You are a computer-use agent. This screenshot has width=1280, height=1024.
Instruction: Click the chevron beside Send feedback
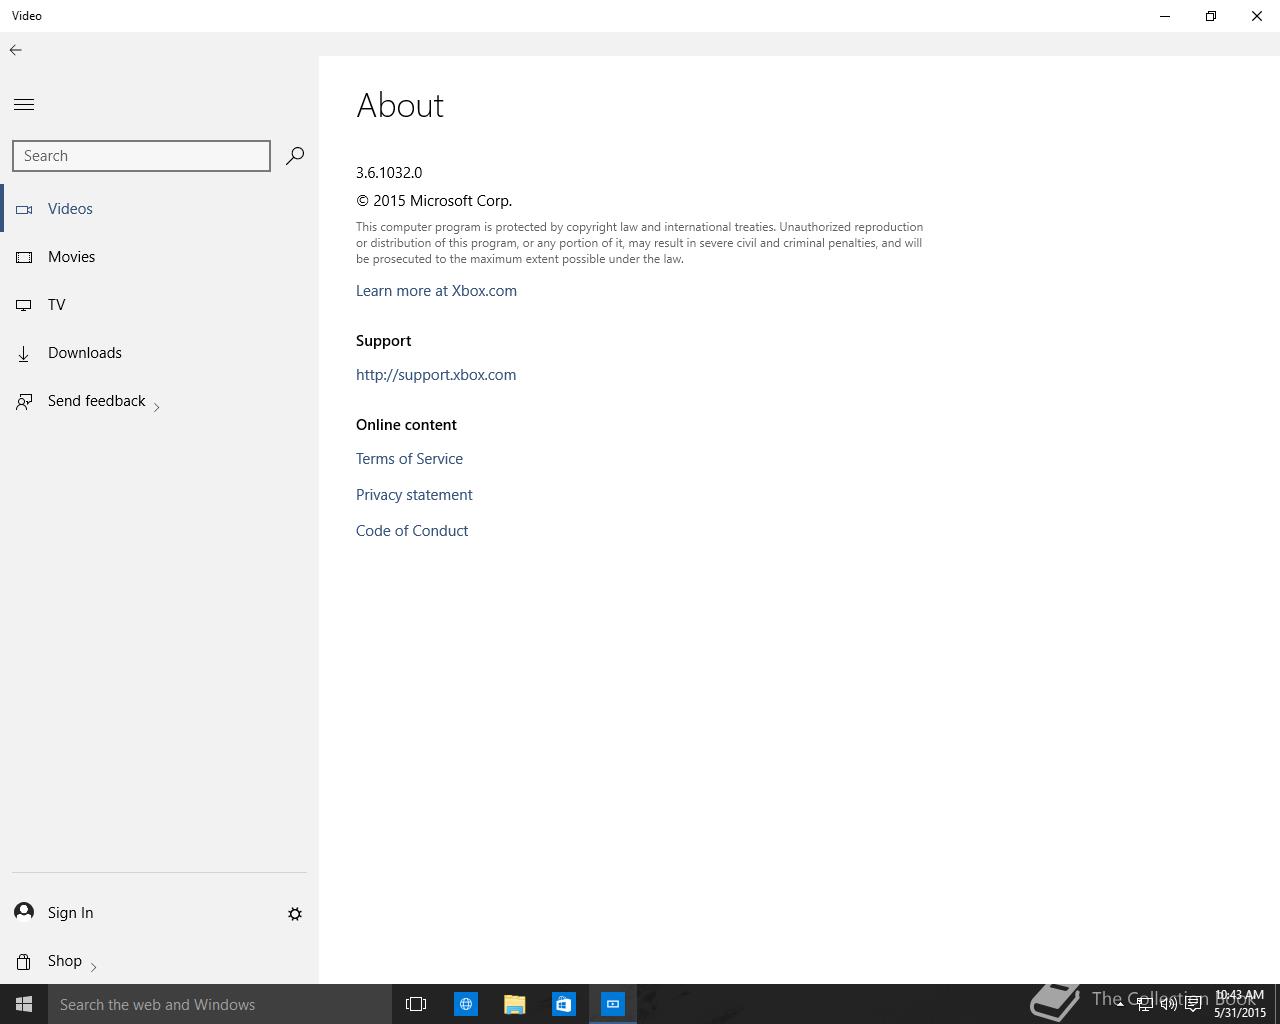click(x=157, y=406)
